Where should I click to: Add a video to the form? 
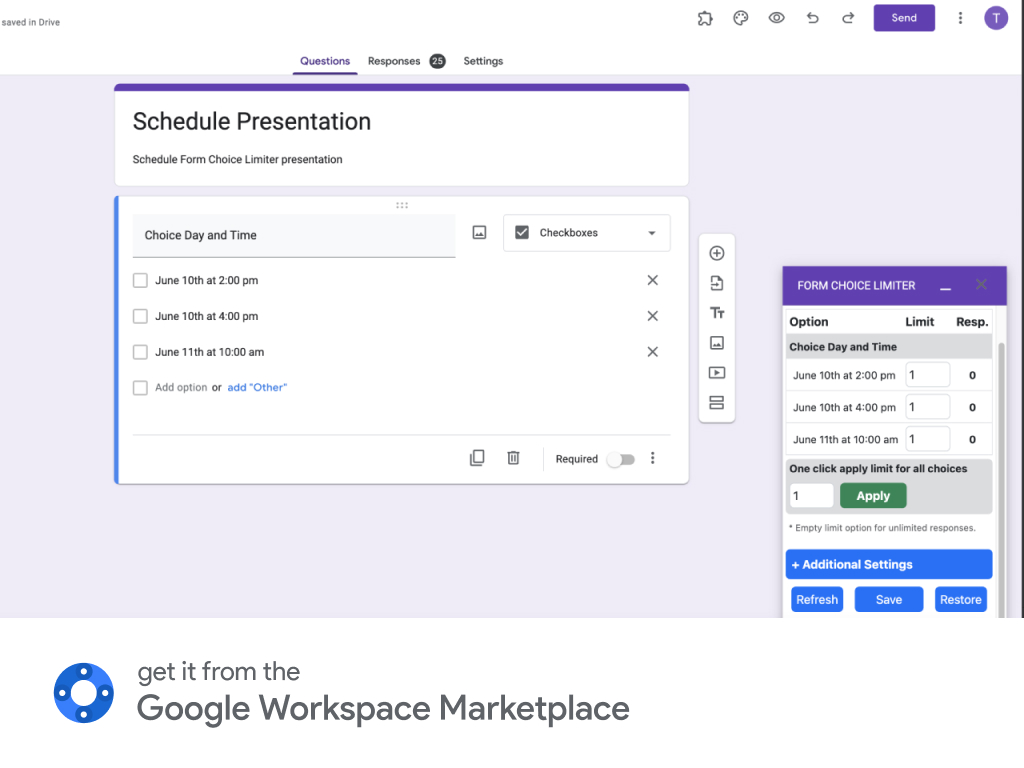click(x=716, y=373)
